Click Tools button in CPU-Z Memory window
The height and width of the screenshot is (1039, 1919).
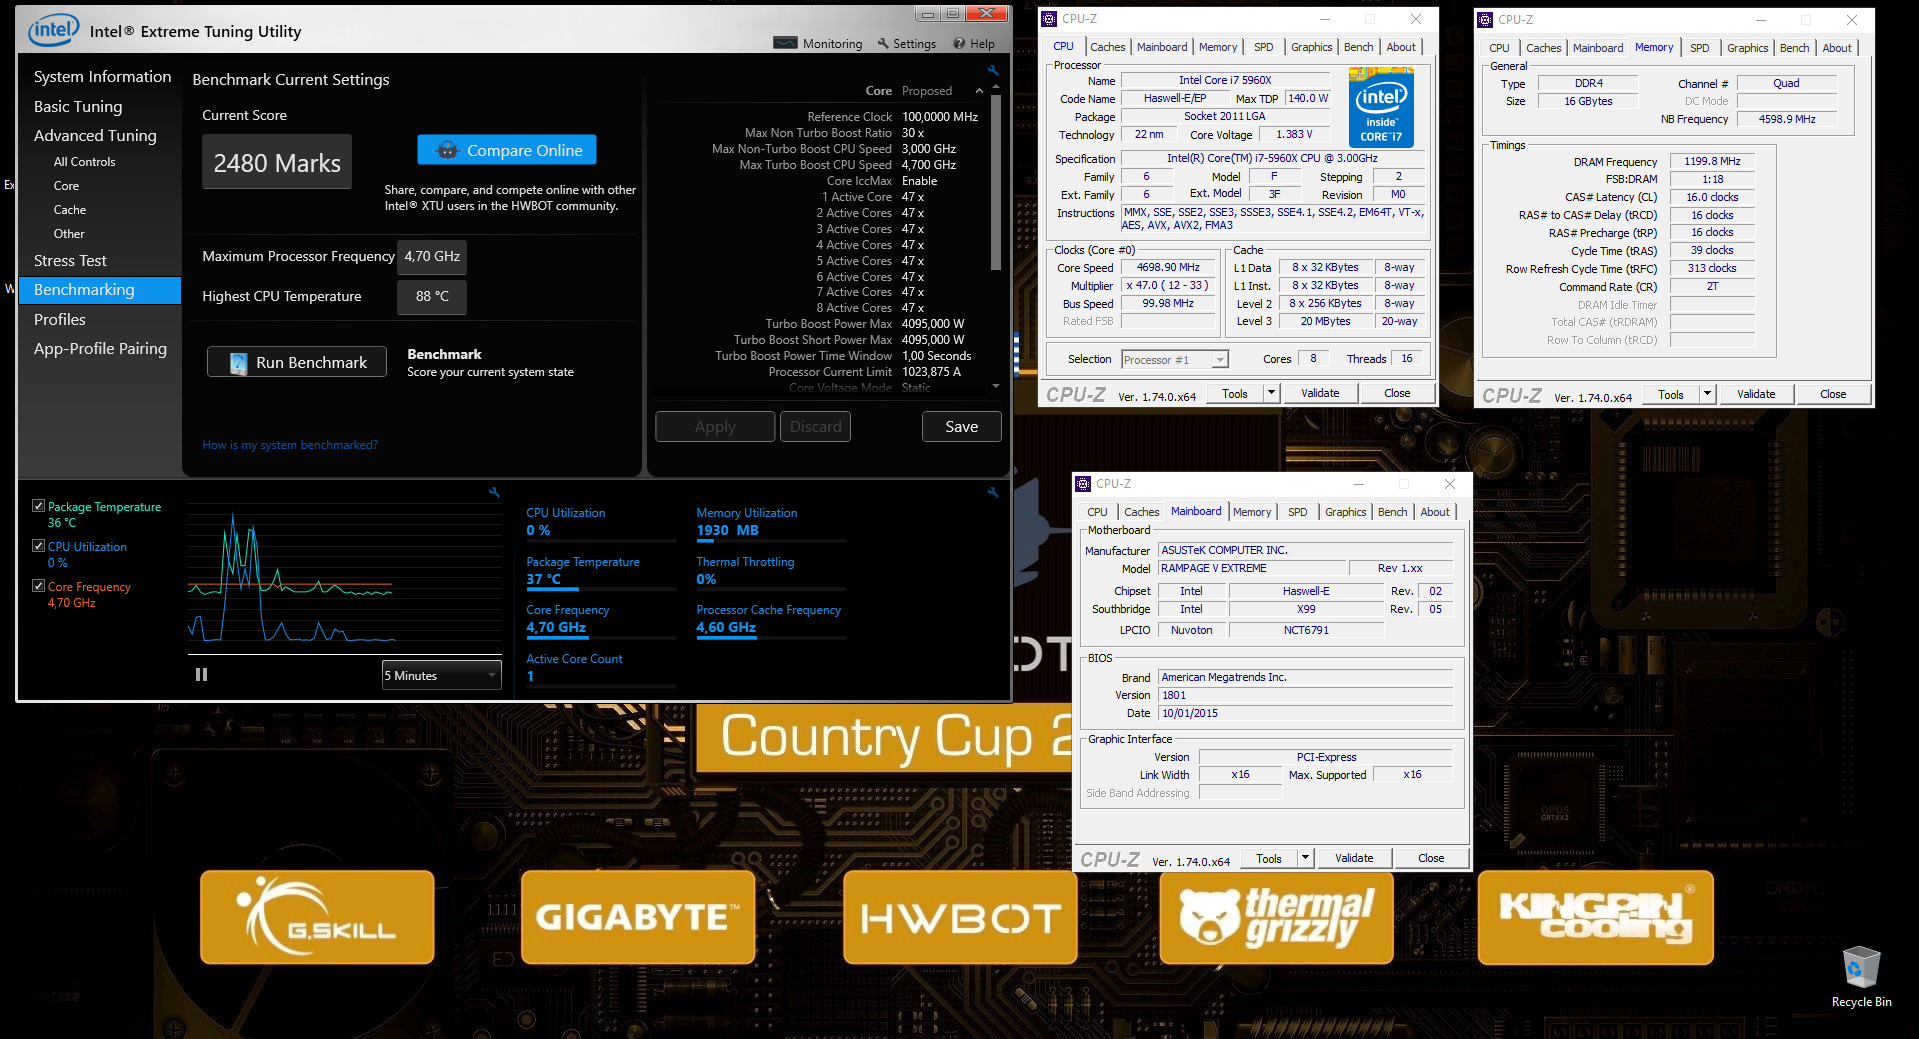click(x=1671, y=395)
